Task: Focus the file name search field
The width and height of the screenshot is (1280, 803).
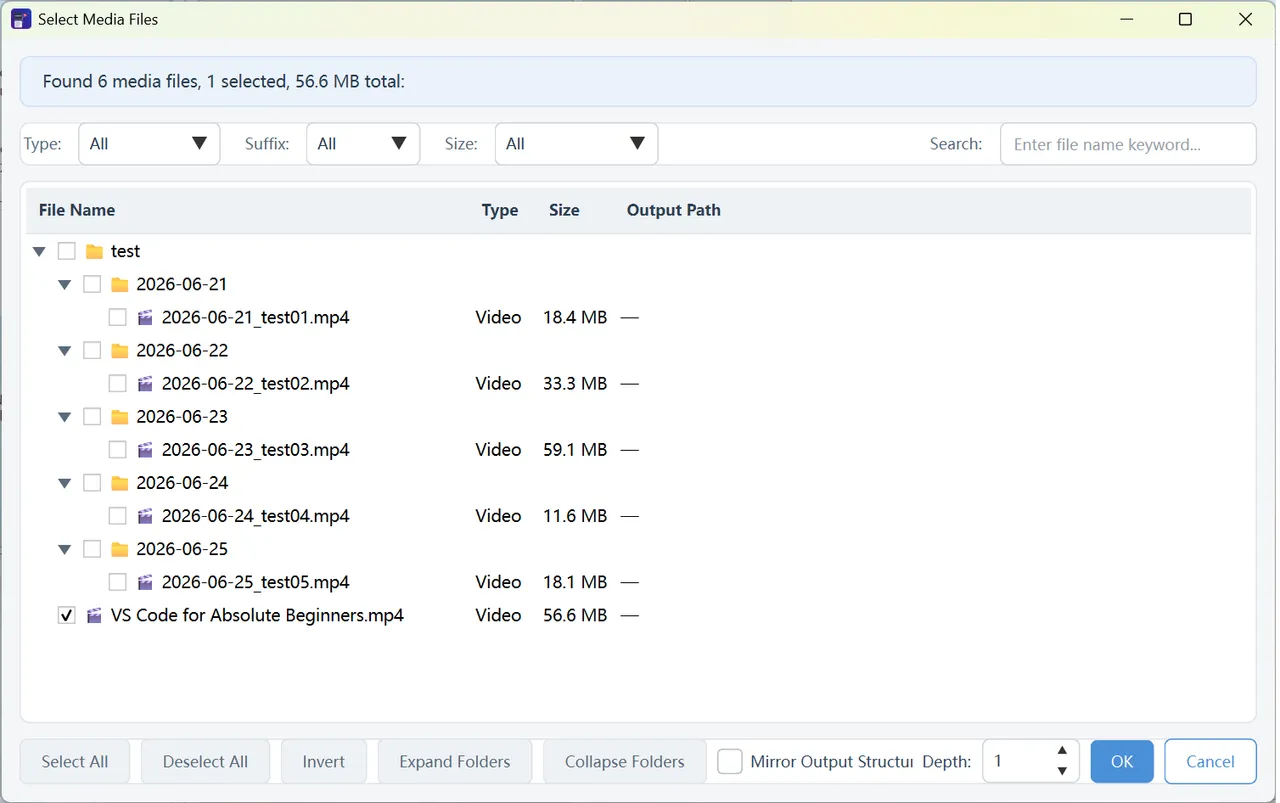Action: point(1128,144)
